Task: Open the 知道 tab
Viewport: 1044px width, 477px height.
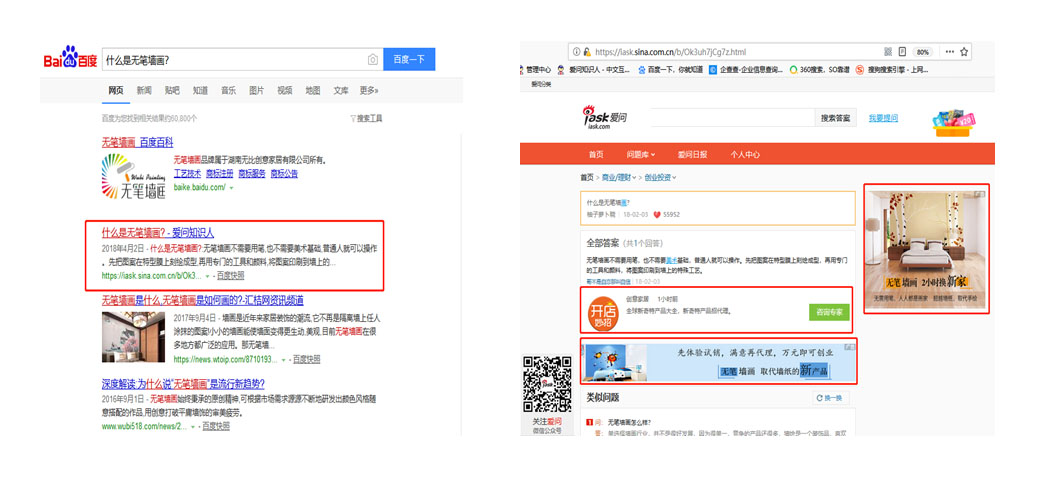Action: tap(200, 91)
